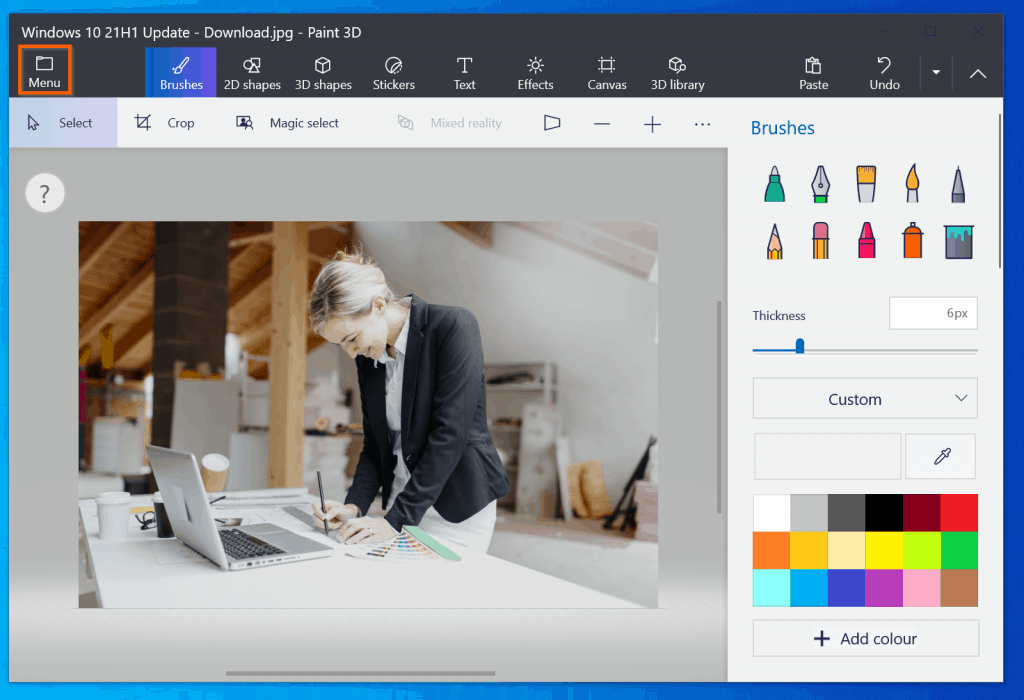
Task: Pick the dark grey colour swatch
Action: pos(846,513)
